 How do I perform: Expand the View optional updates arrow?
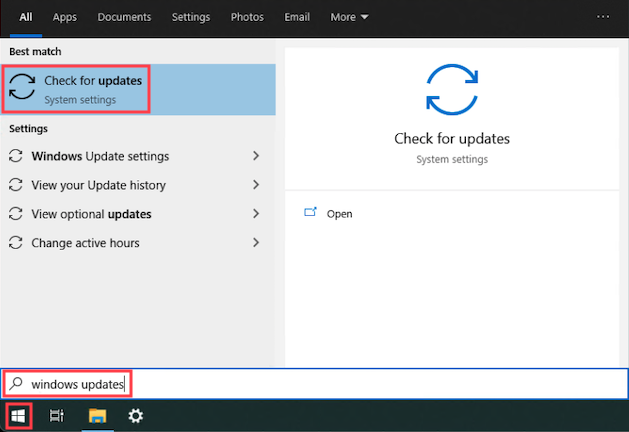pos(256,214)
